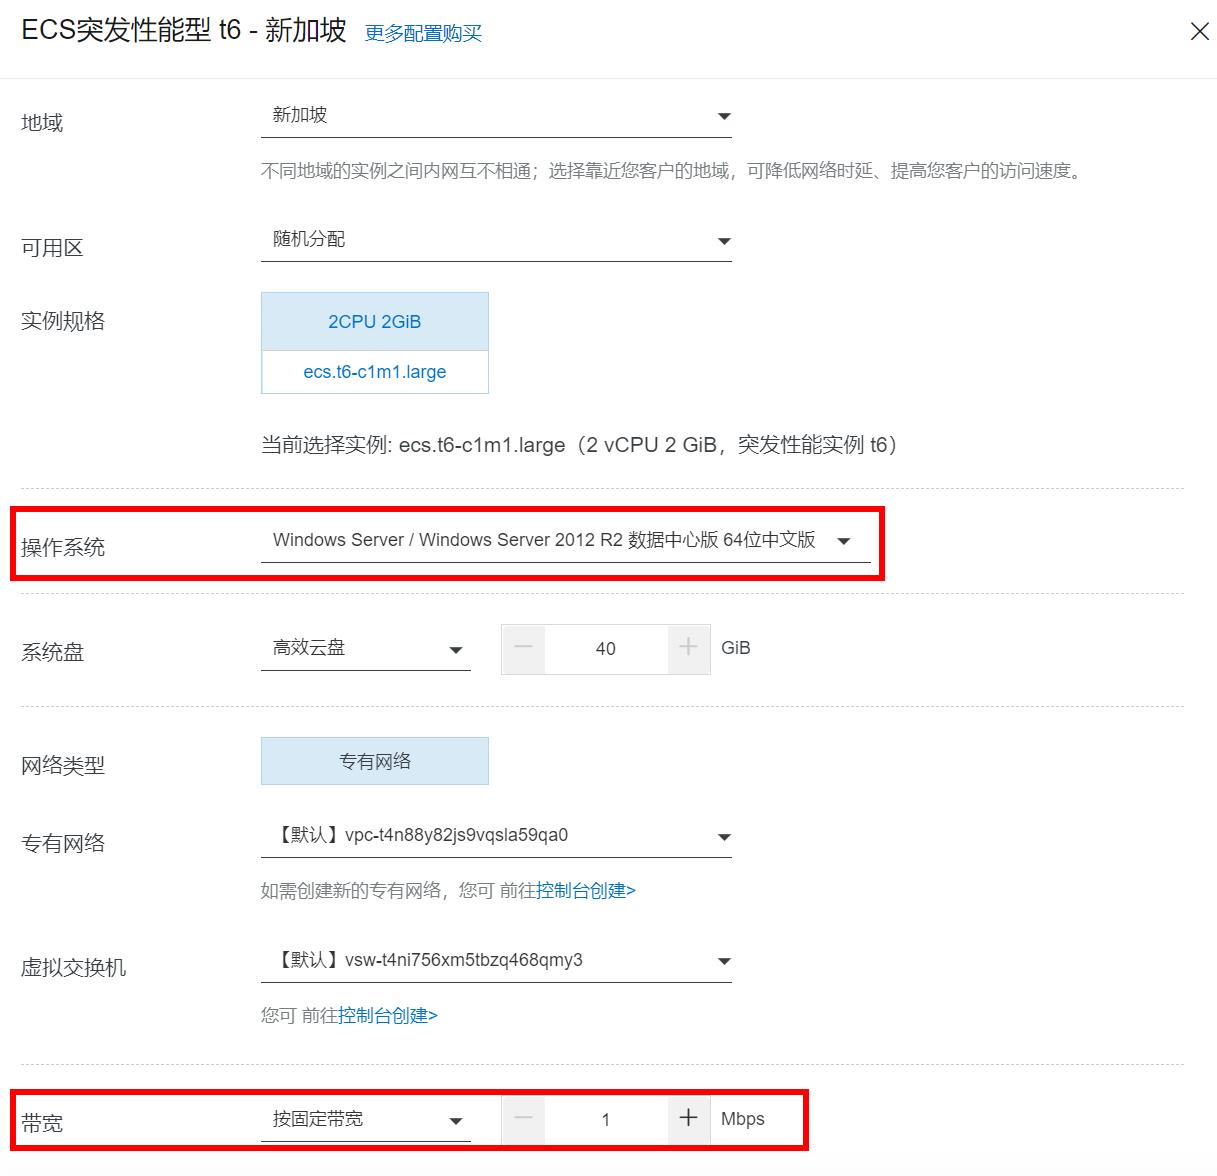
Task: Open the 更多配置购买 link
Action: tap(423, 34)
